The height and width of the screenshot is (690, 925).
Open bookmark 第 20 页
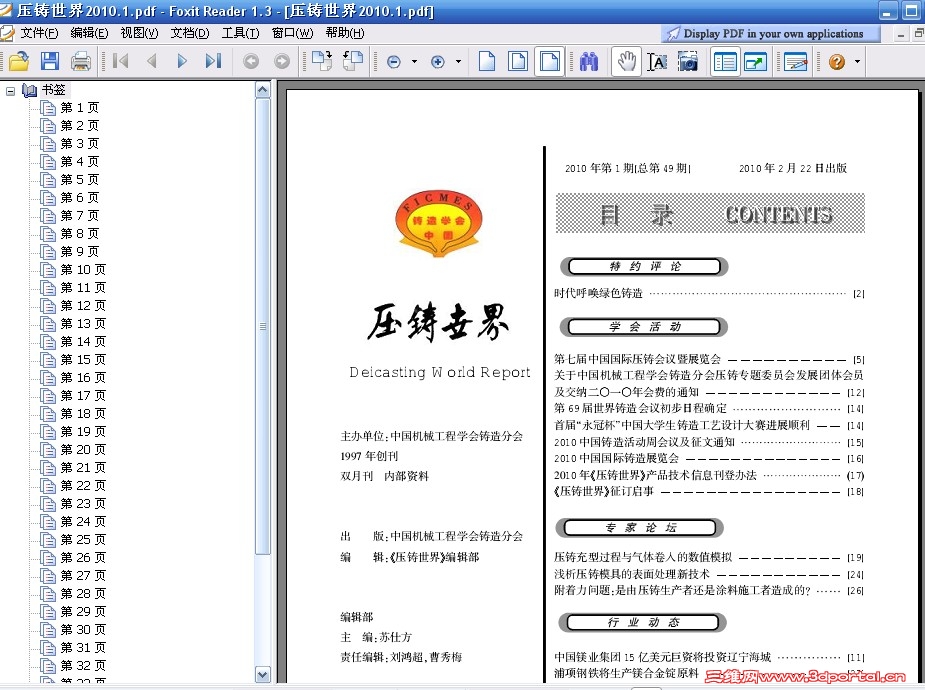tap(83, 450)
